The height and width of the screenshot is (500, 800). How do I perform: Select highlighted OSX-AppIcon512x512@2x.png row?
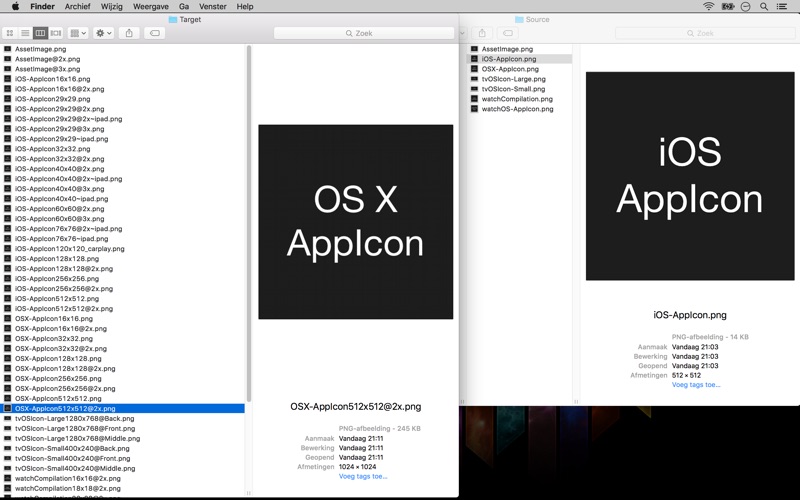click(x=123, y=409)
